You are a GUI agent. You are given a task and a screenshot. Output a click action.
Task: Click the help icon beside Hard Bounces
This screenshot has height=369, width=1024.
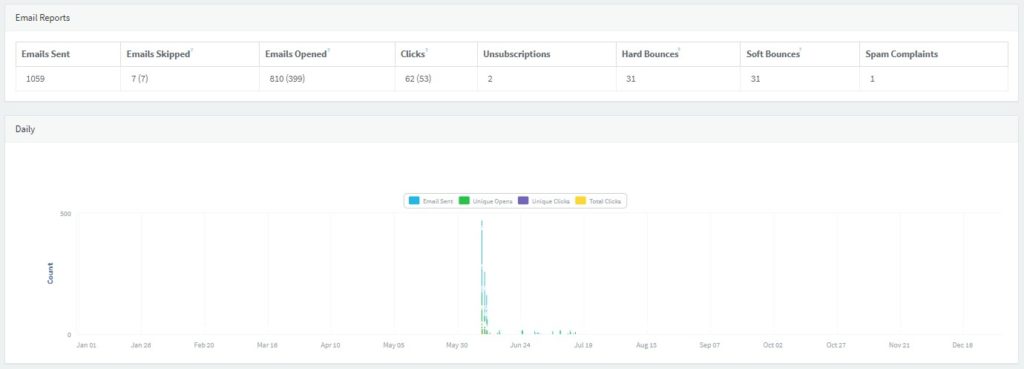click(680, 50)
